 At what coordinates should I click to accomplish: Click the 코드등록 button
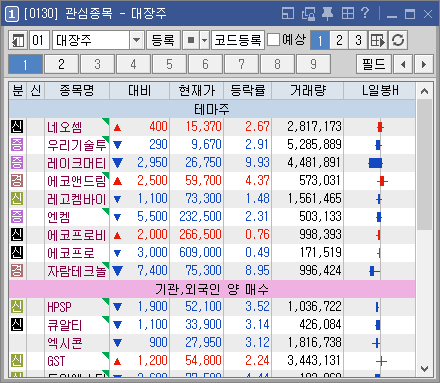point(238,40)
